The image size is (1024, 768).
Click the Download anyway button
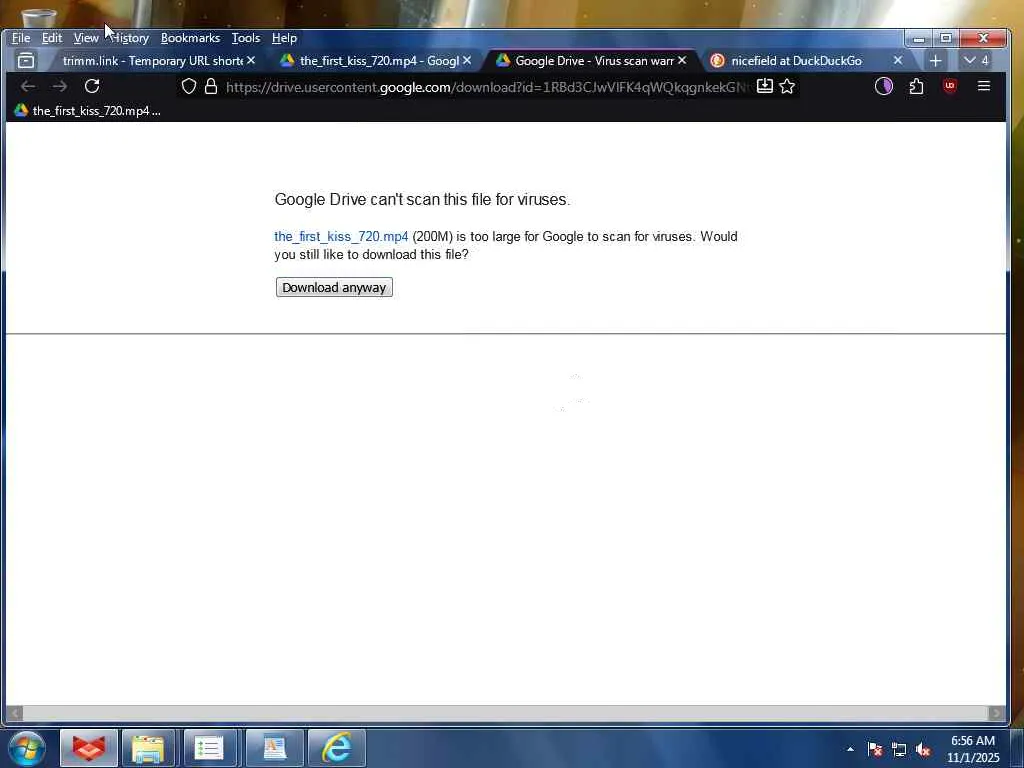point(334,287)
